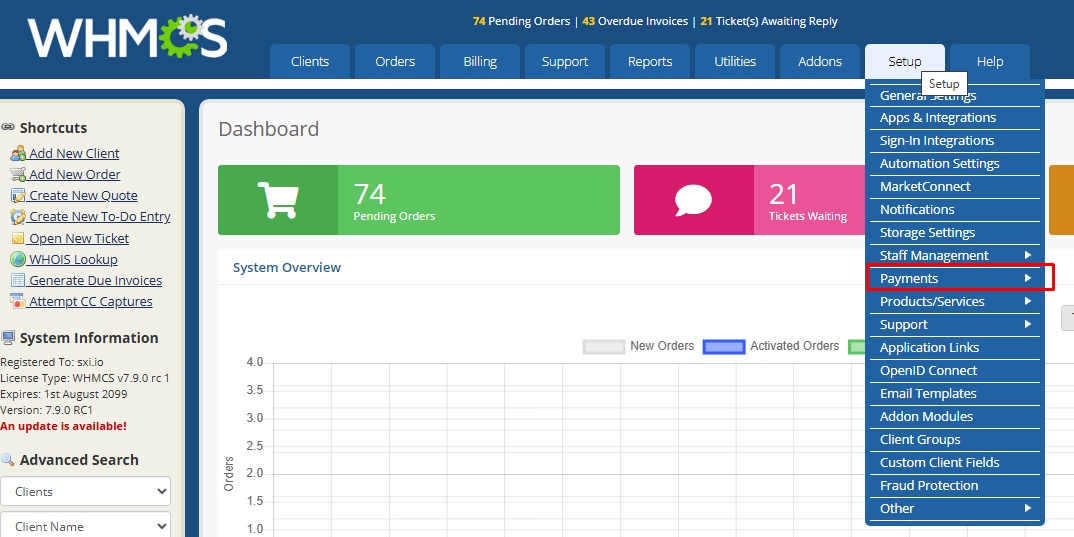Select Apps & Integrations menu item

[x=956, y=118]
